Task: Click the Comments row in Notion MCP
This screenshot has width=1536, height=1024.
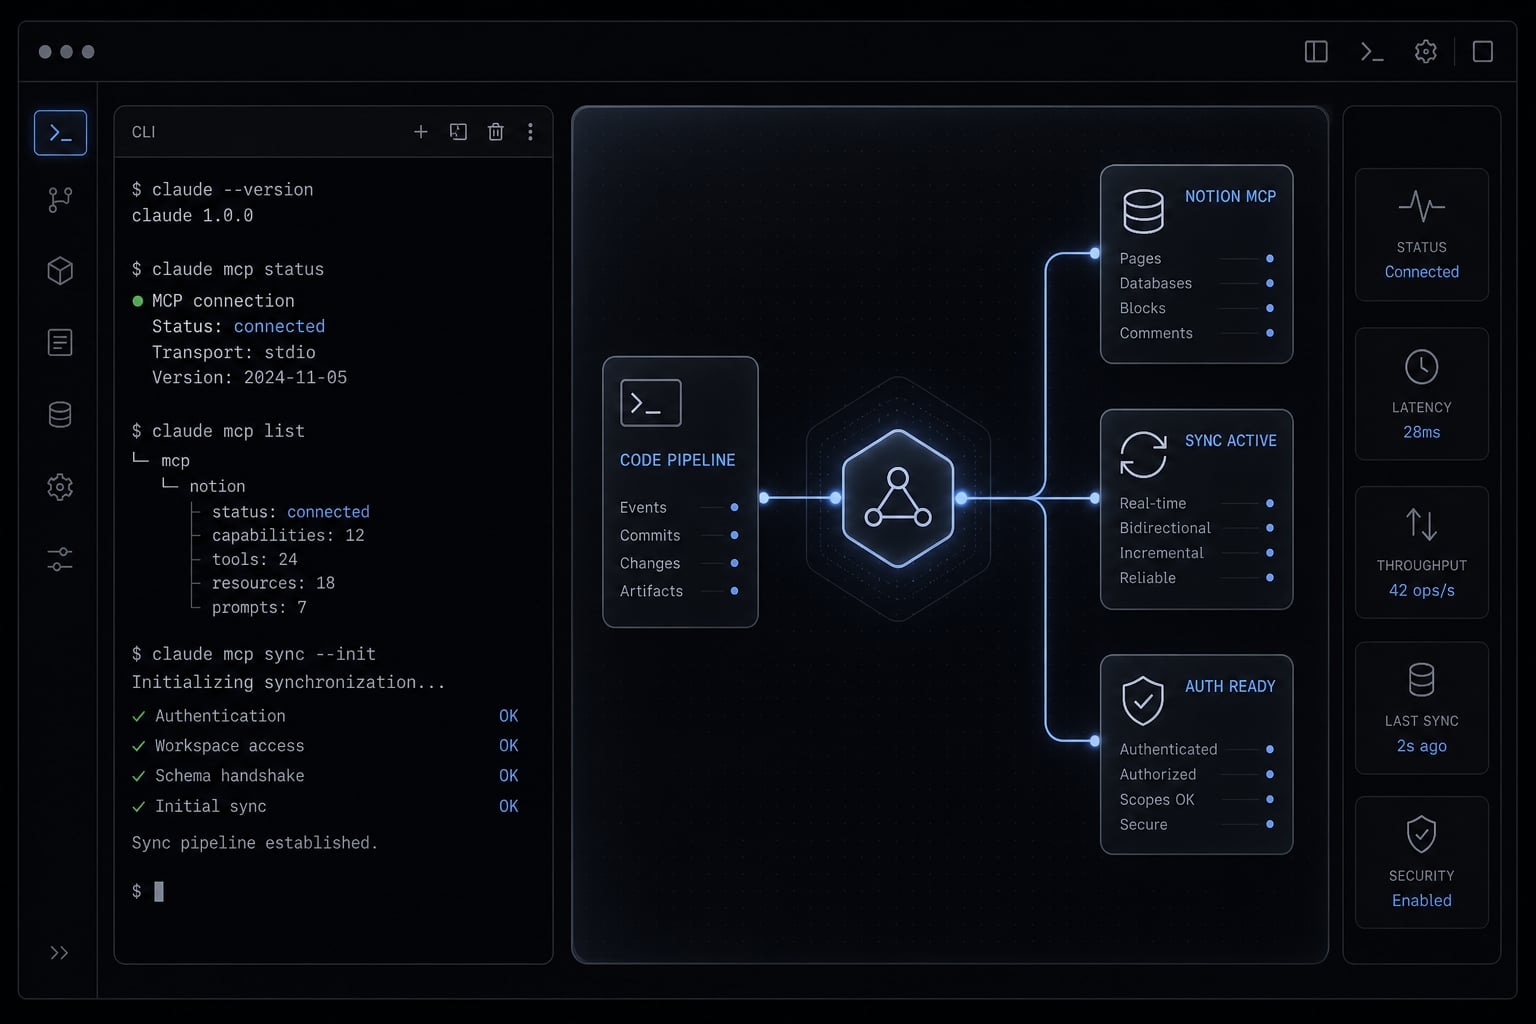Action: coord(1196,333)
